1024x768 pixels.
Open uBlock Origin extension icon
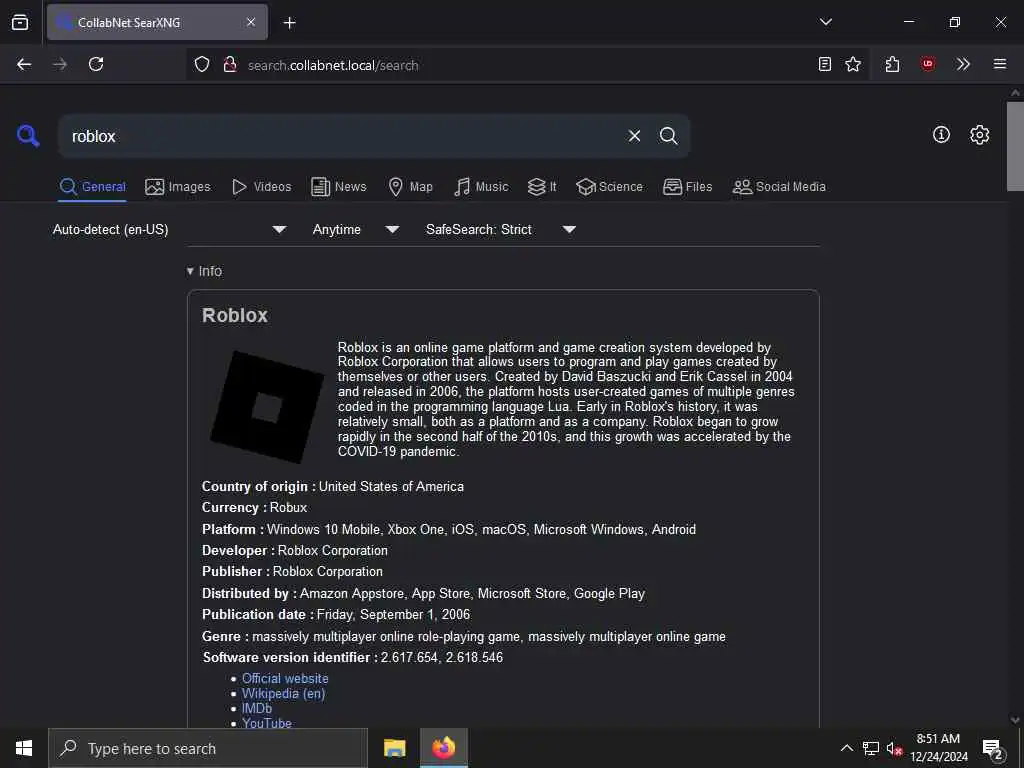point(928,64)
